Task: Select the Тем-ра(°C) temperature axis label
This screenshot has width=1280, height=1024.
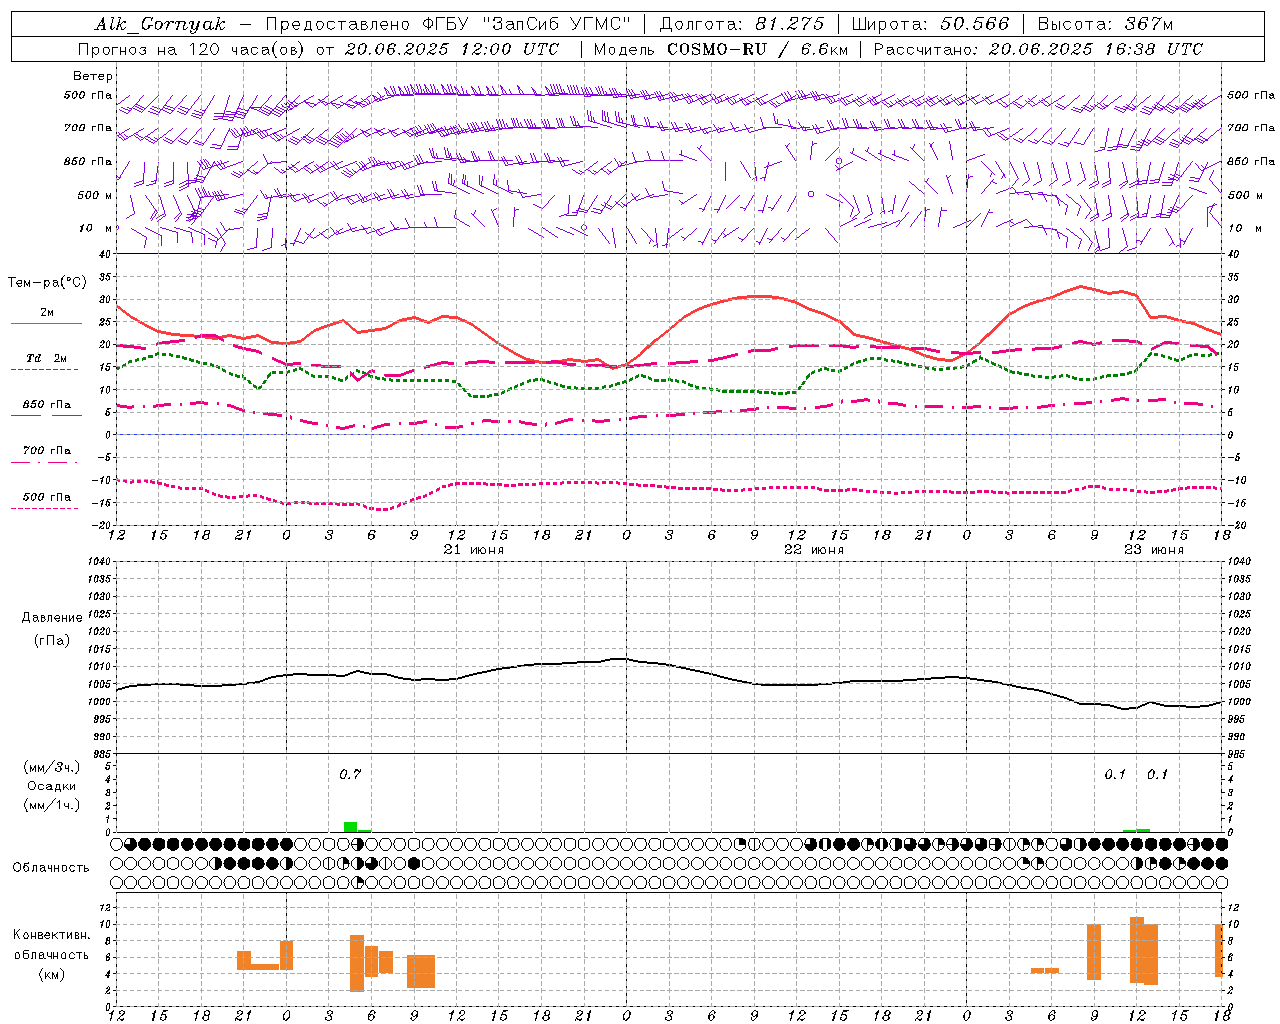Action: [47, 283]
